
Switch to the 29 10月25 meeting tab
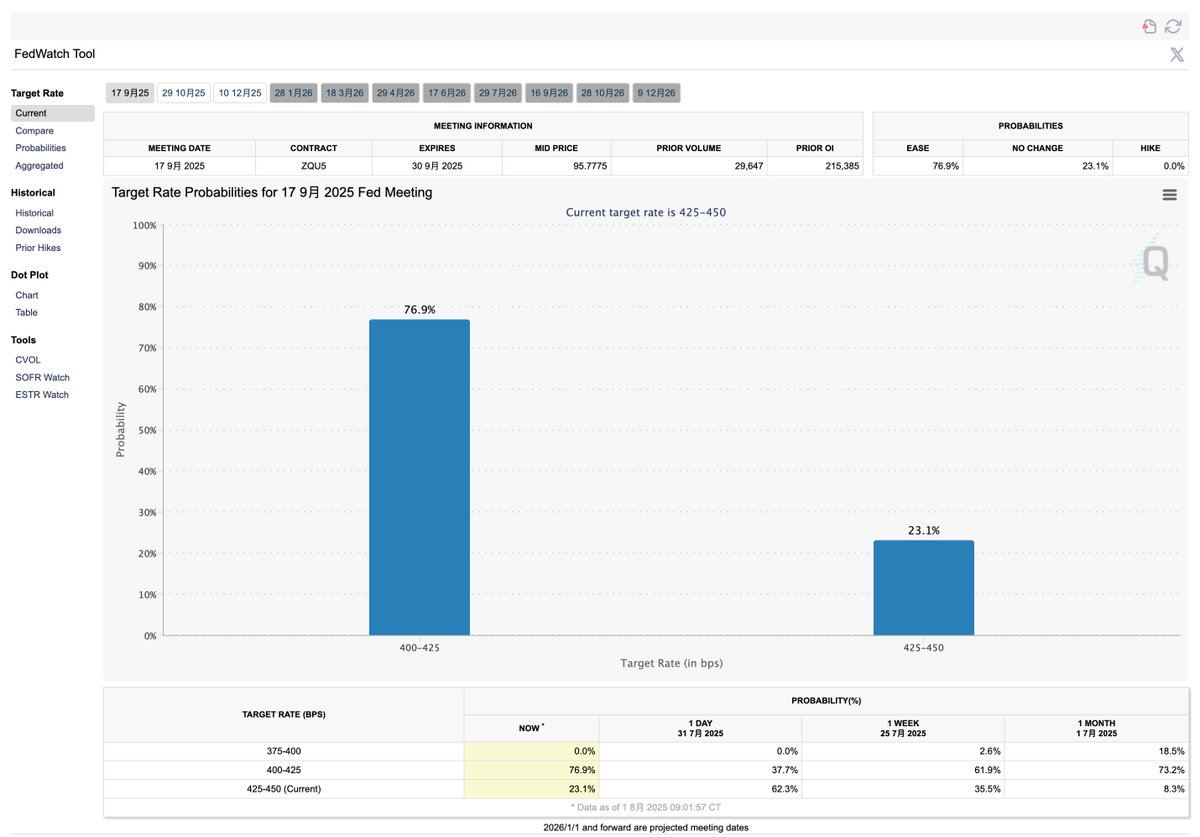(x=184, y=93)
